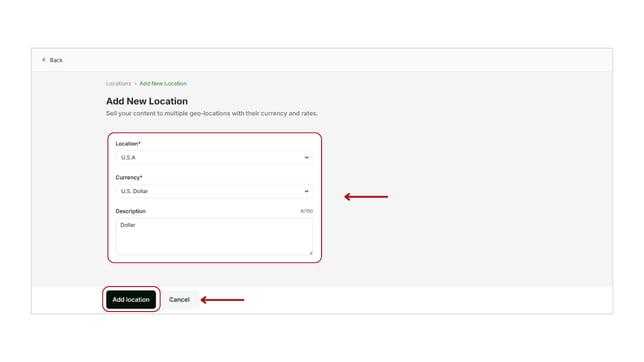Click the Currency* field label

click(x=129, y=178)
